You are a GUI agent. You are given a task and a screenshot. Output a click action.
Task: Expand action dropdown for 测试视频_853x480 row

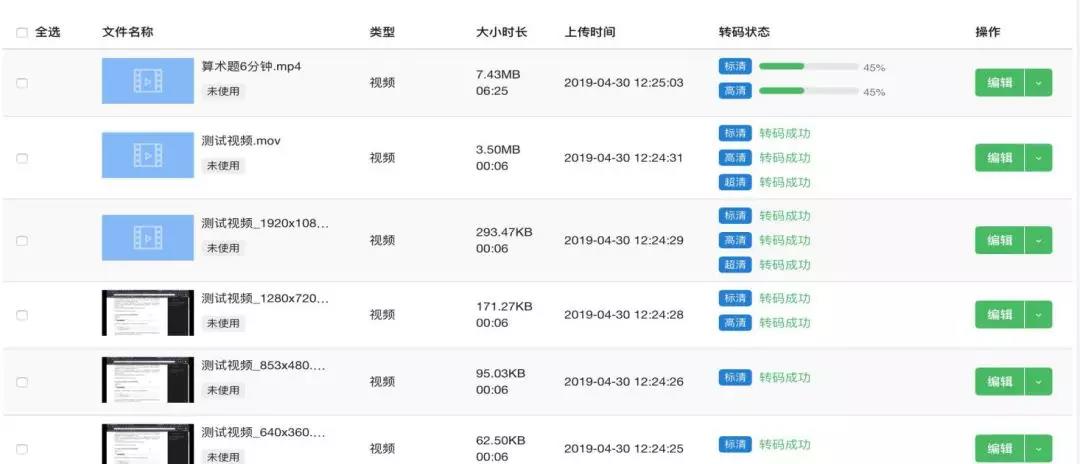point(1039,382)
